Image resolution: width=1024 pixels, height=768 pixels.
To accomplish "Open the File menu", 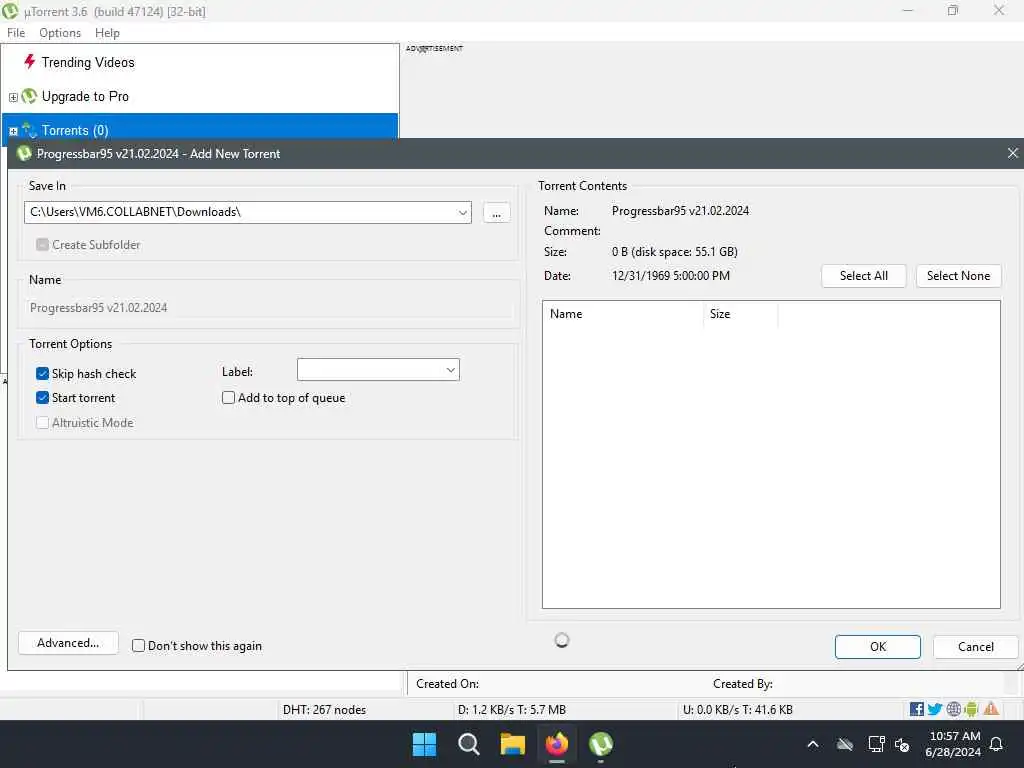I will tap(16, 33).
